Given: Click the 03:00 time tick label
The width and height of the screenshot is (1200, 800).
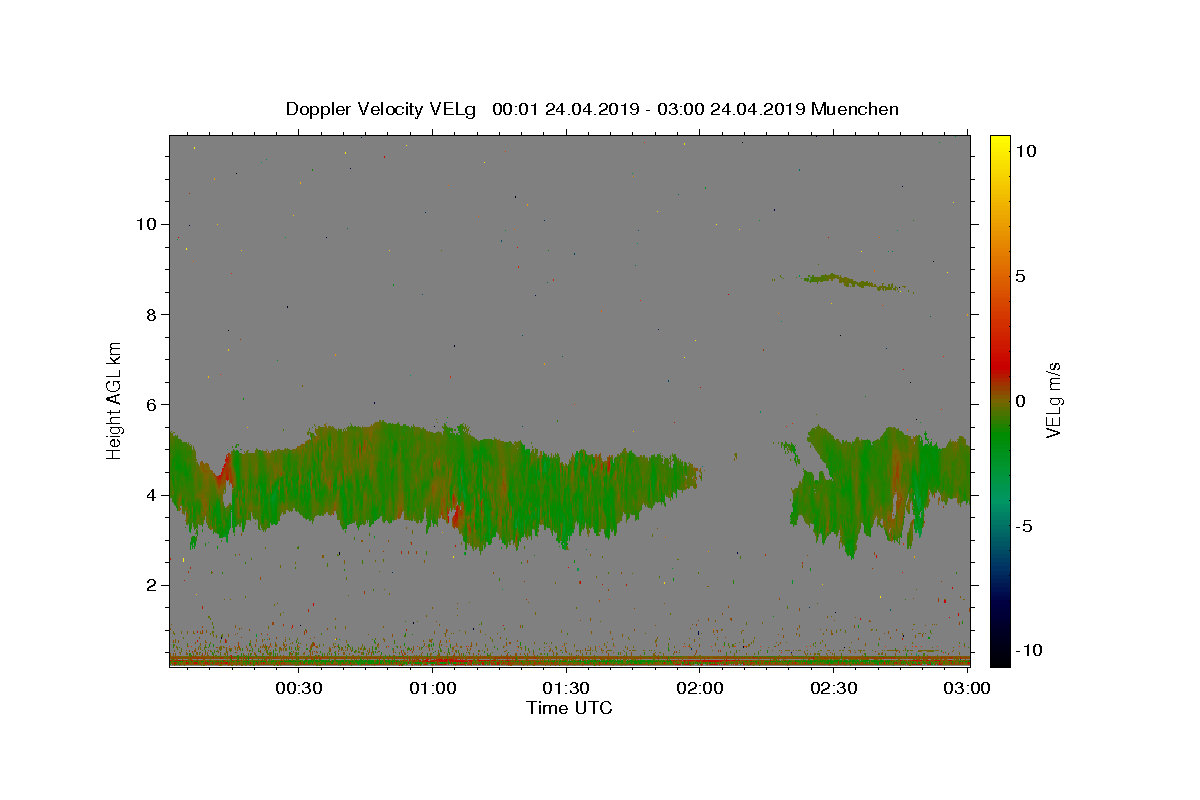Looking at the screenshot, I should click(x=966, y=688).
